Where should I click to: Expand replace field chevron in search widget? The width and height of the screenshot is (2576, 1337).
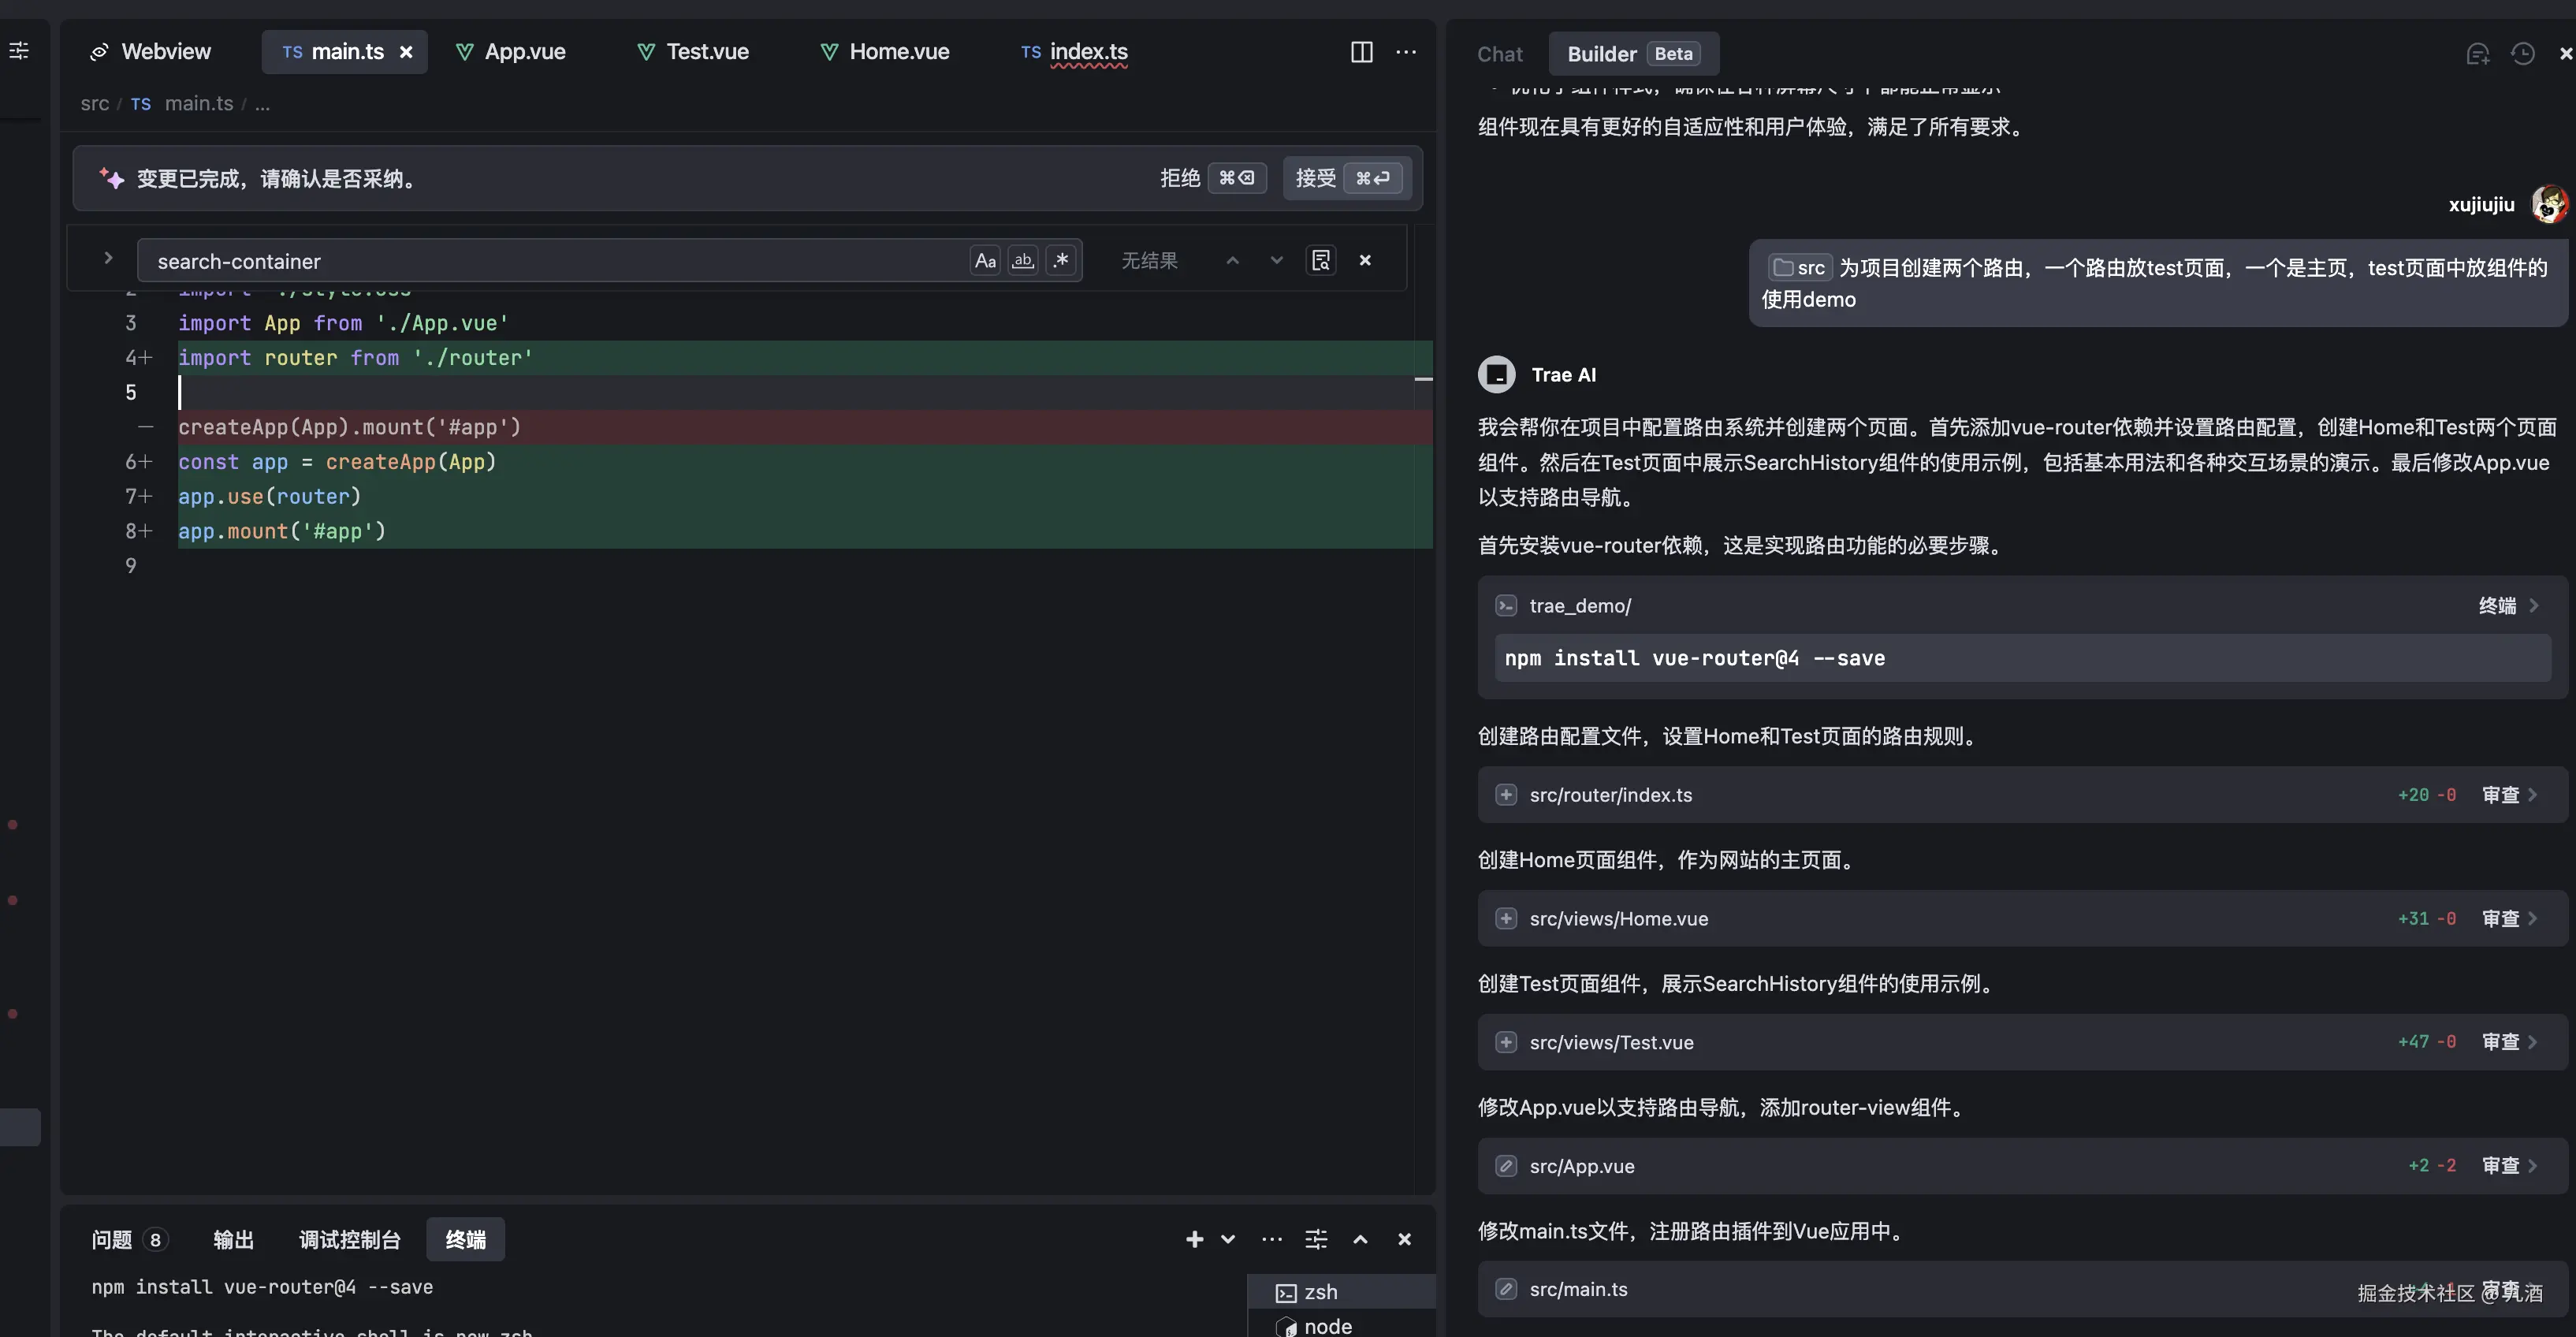click(x=108, y=258)
